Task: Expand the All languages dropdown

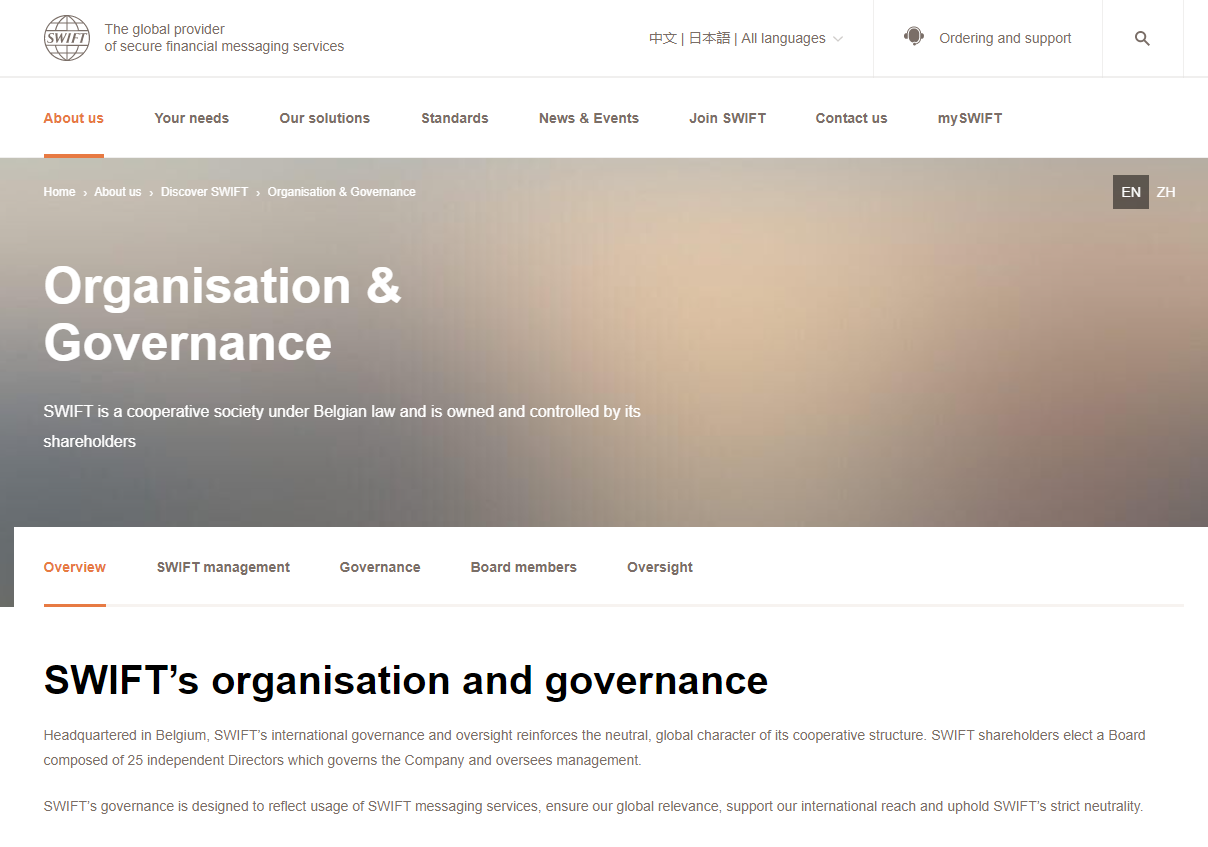Action: point(792,38)
